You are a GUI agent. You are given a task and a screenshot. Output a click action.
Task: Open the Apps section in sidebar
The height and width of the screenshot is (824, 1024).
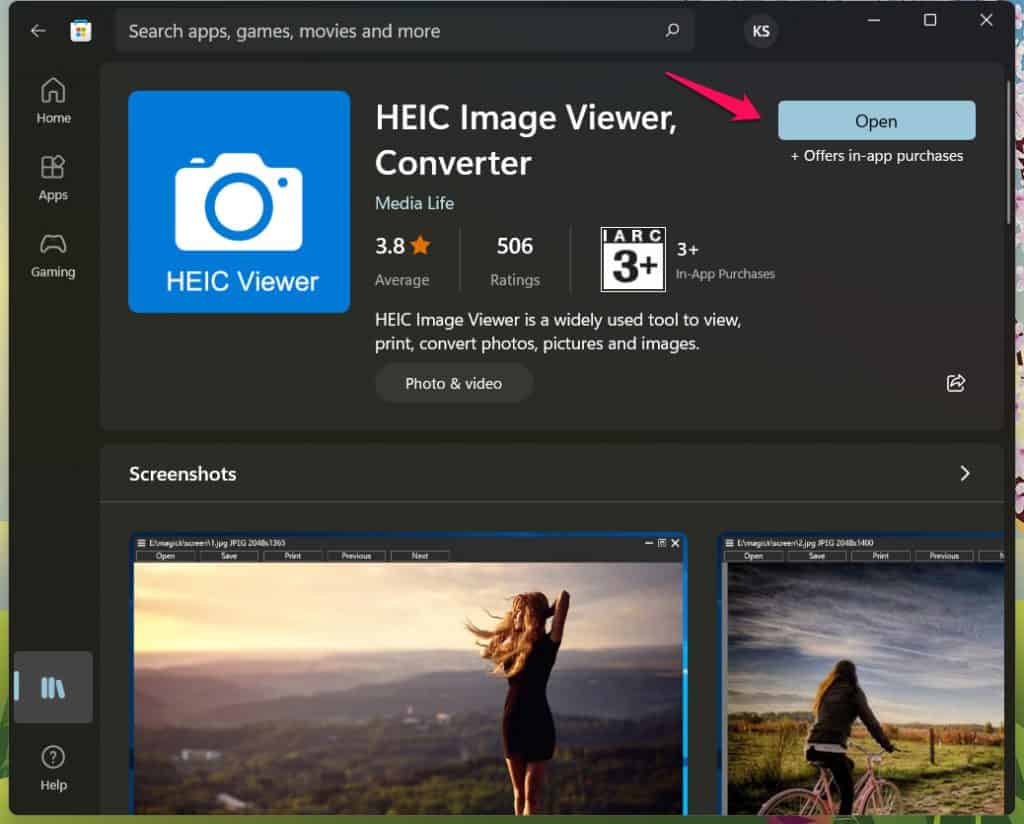point(53,178)
